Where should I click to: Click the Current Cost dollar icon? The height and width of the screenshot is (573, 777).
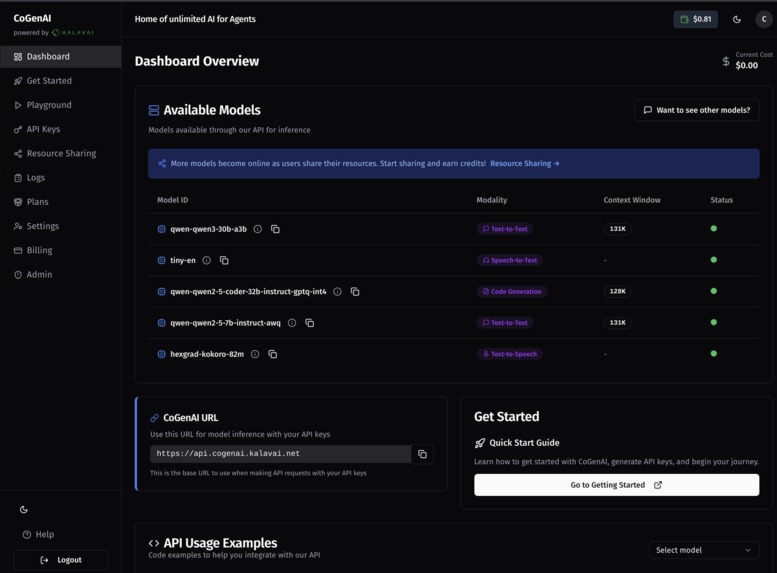coord(725,61)
